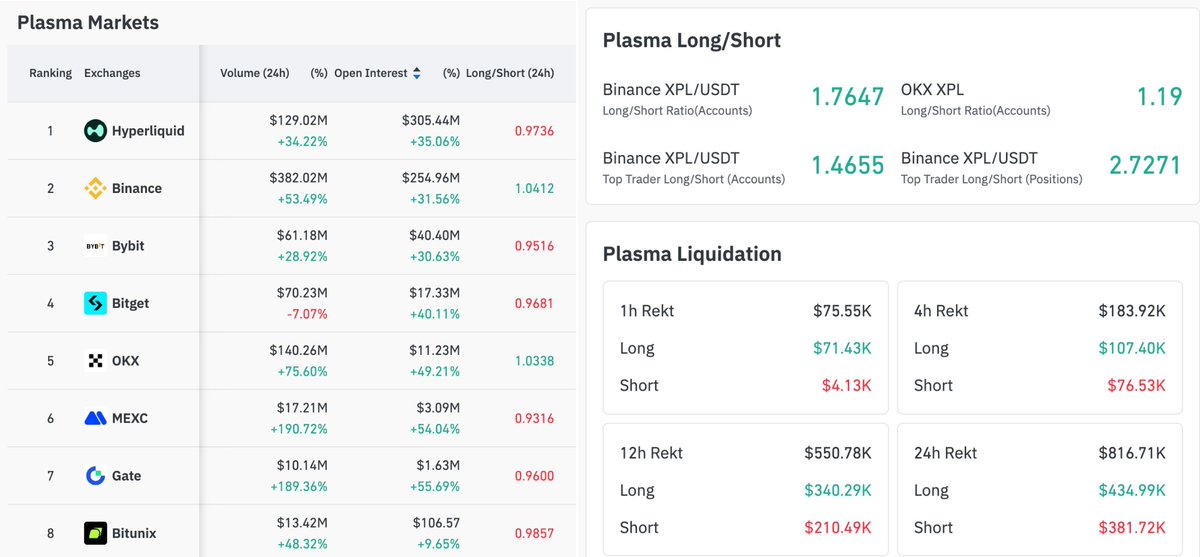Click the Ranking column header
The height and width of the screenshot is (557, 1200).
pyautogui.click(x=50, y=73)
